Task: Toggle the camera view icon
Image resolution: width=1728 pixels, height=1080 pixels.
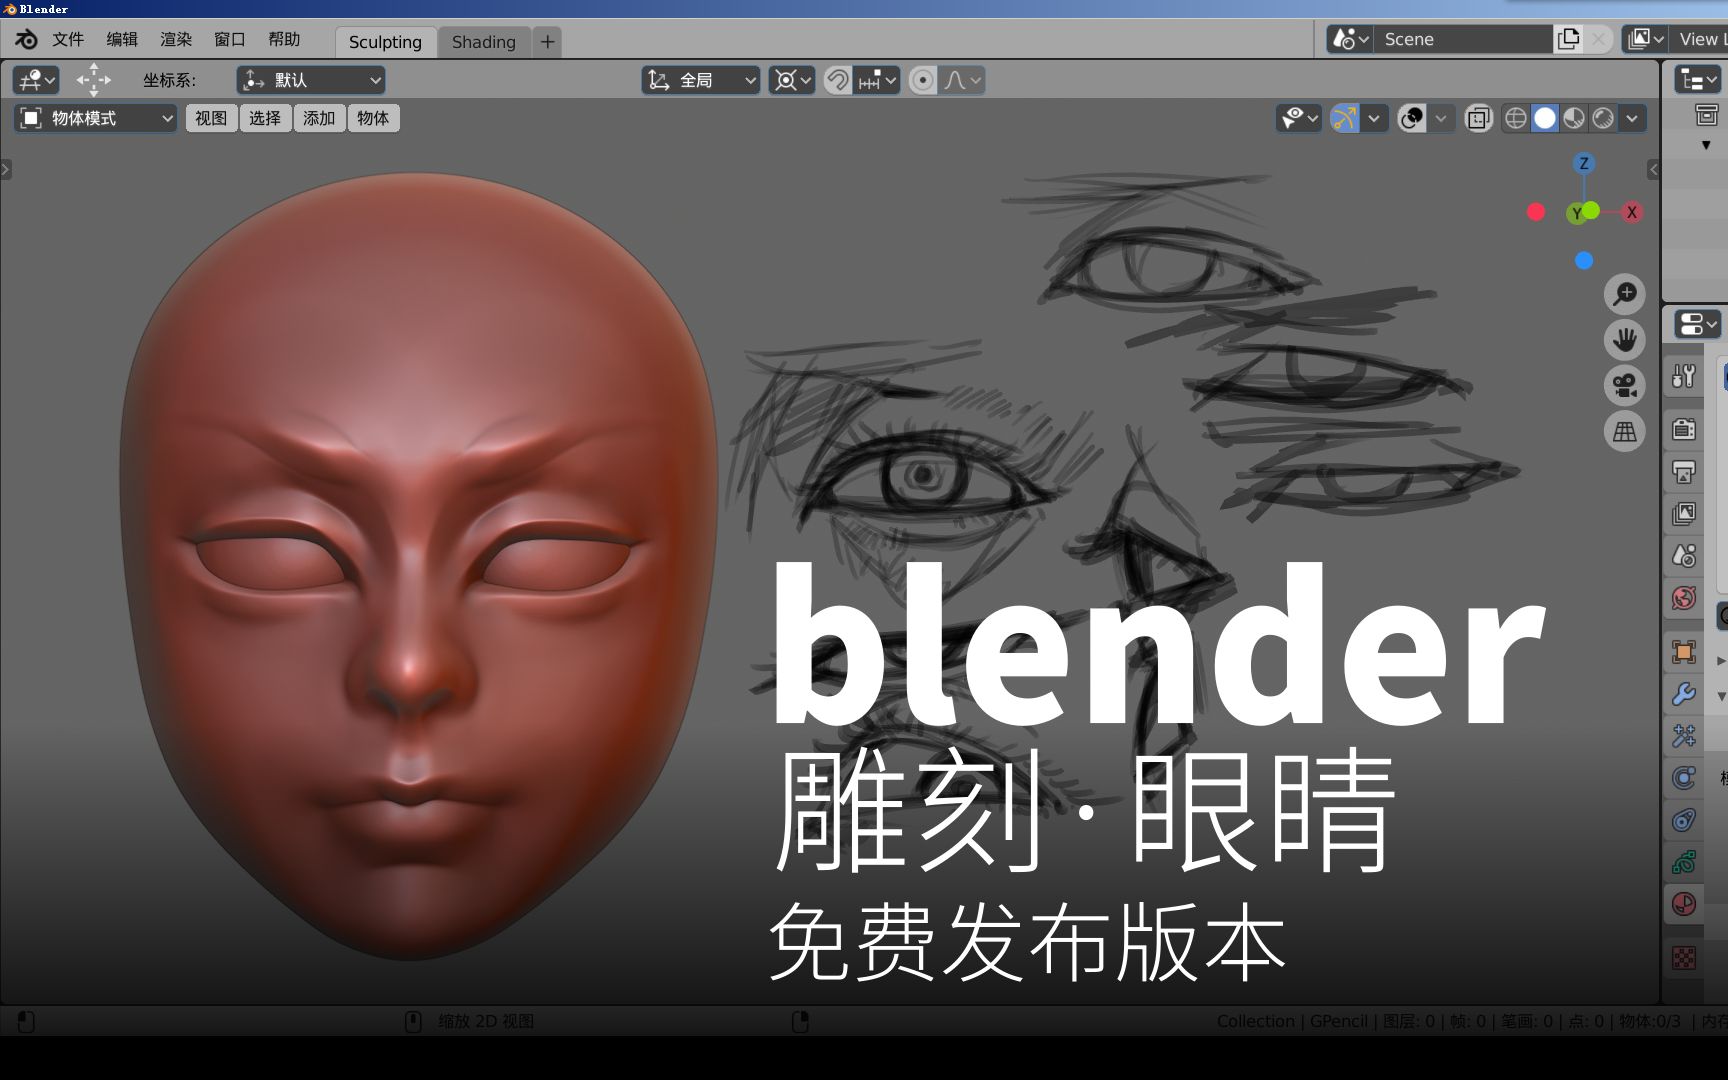Action: pos(1625,386)
